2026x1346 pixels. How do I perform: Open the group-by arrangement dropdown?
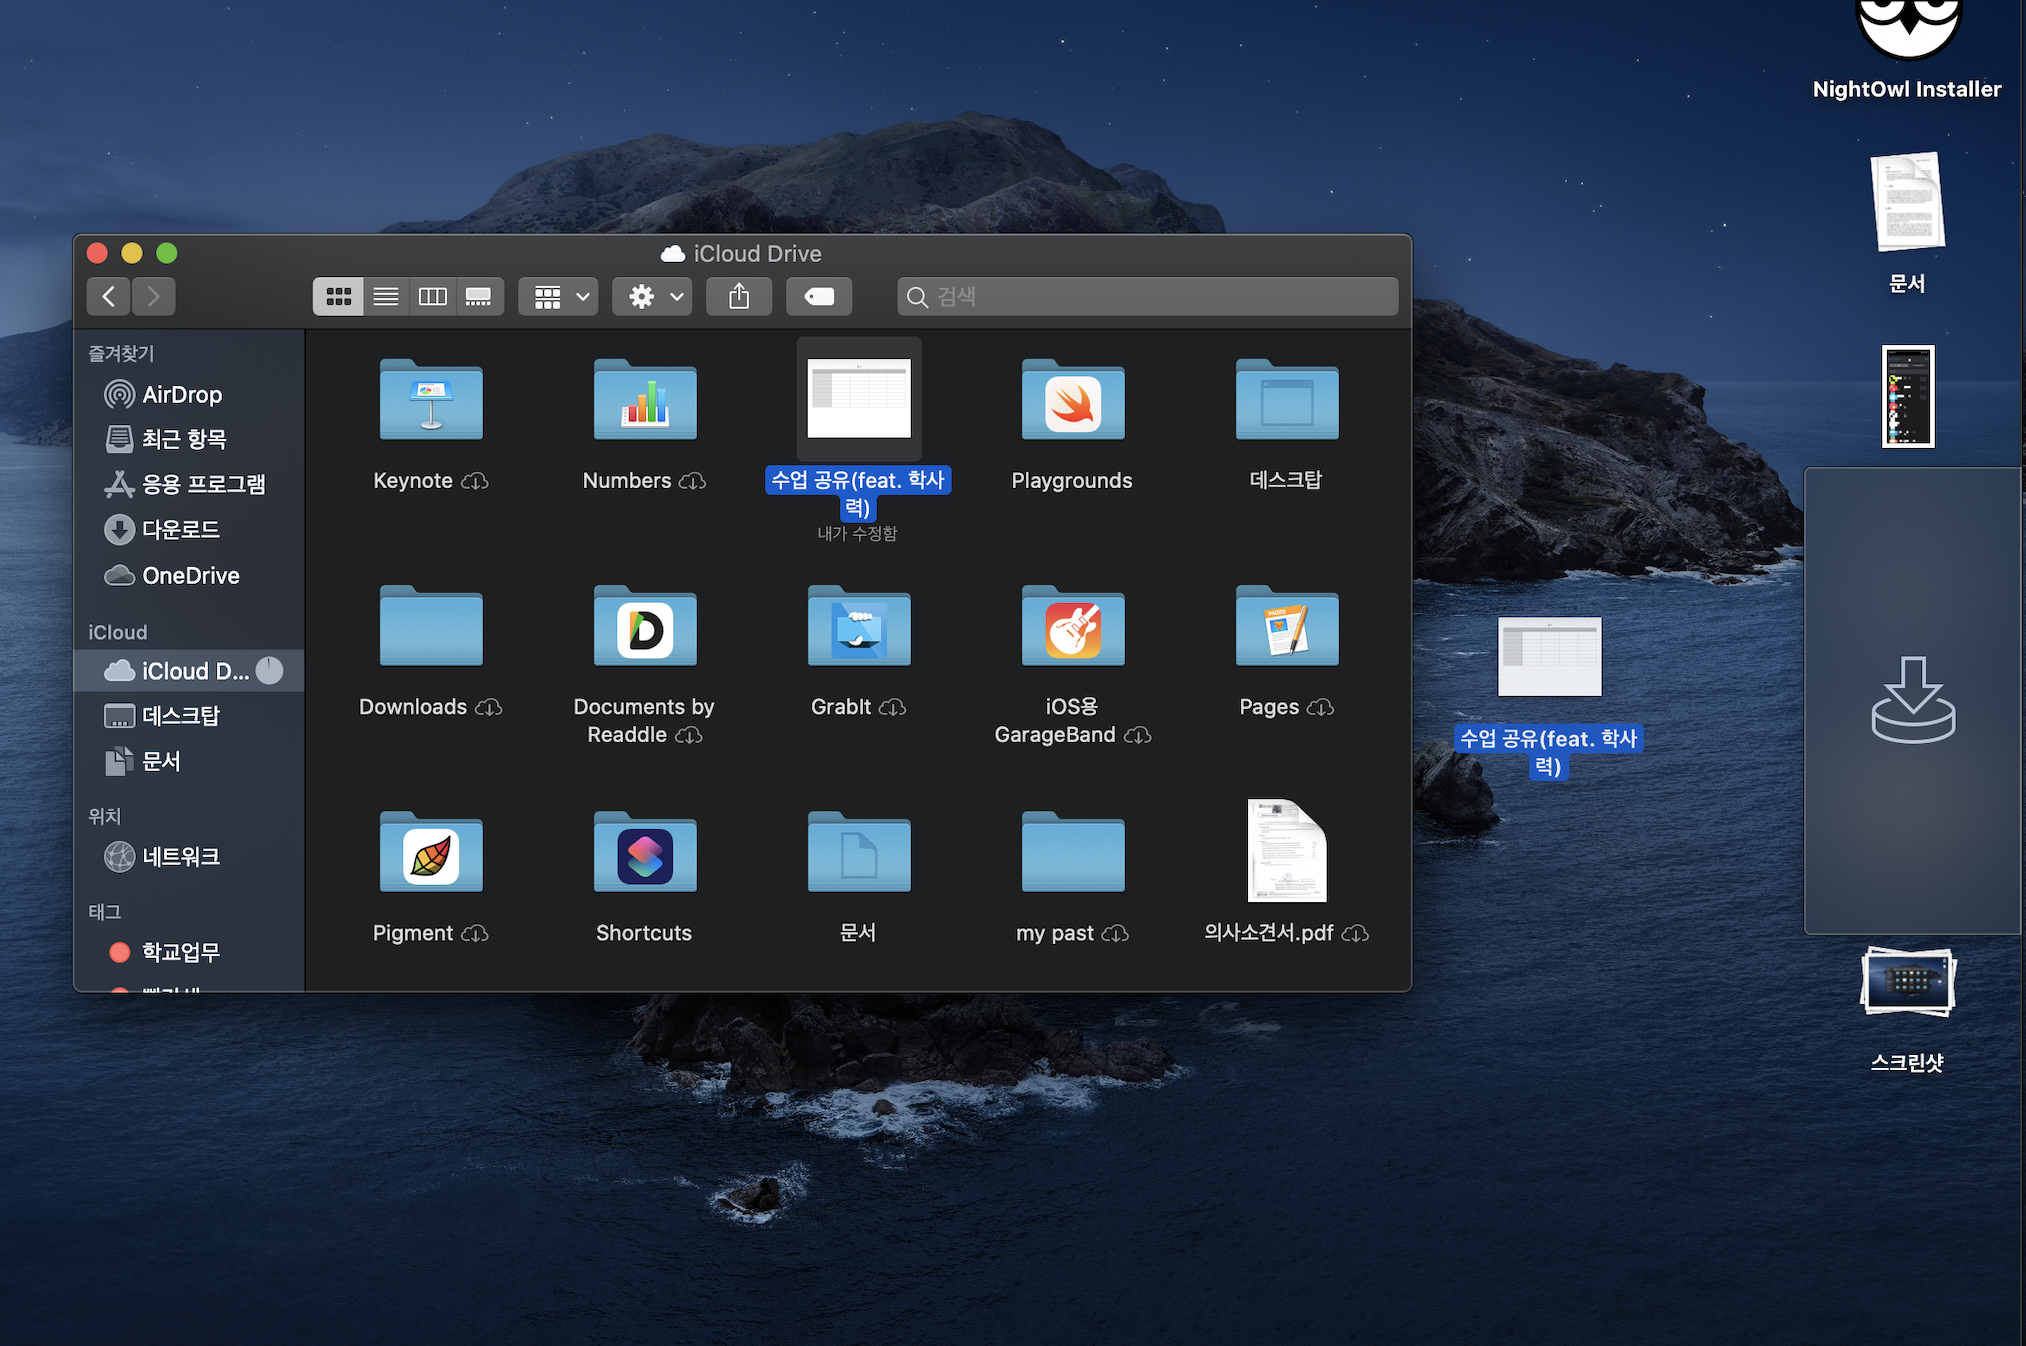tap(559, 297)
